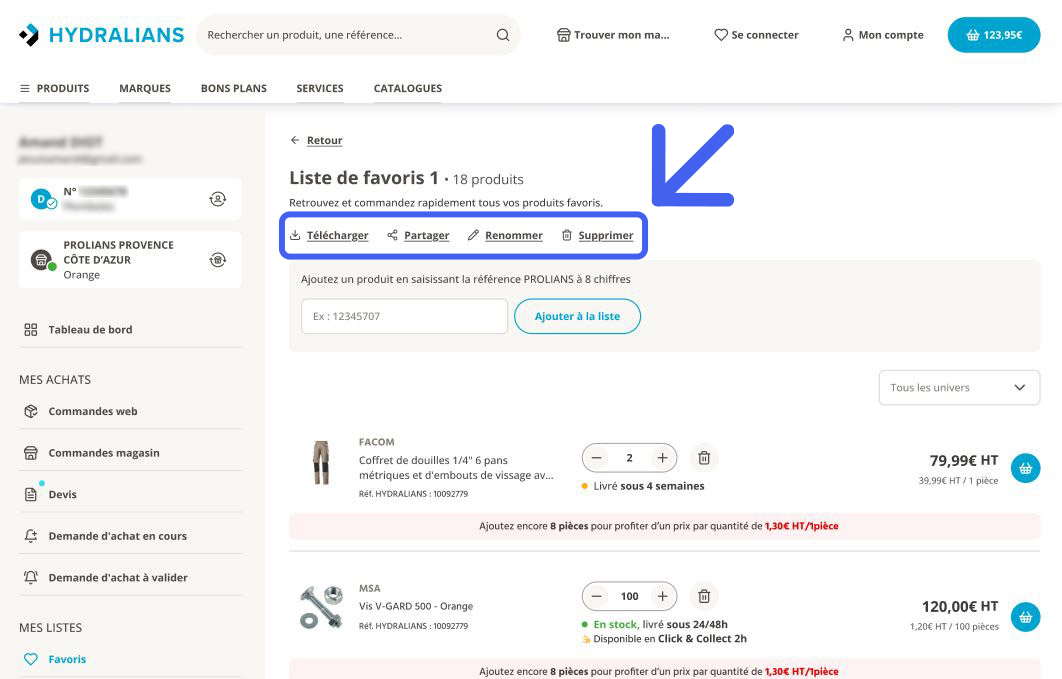Click the quantity field showing 2

coord(629,458)
